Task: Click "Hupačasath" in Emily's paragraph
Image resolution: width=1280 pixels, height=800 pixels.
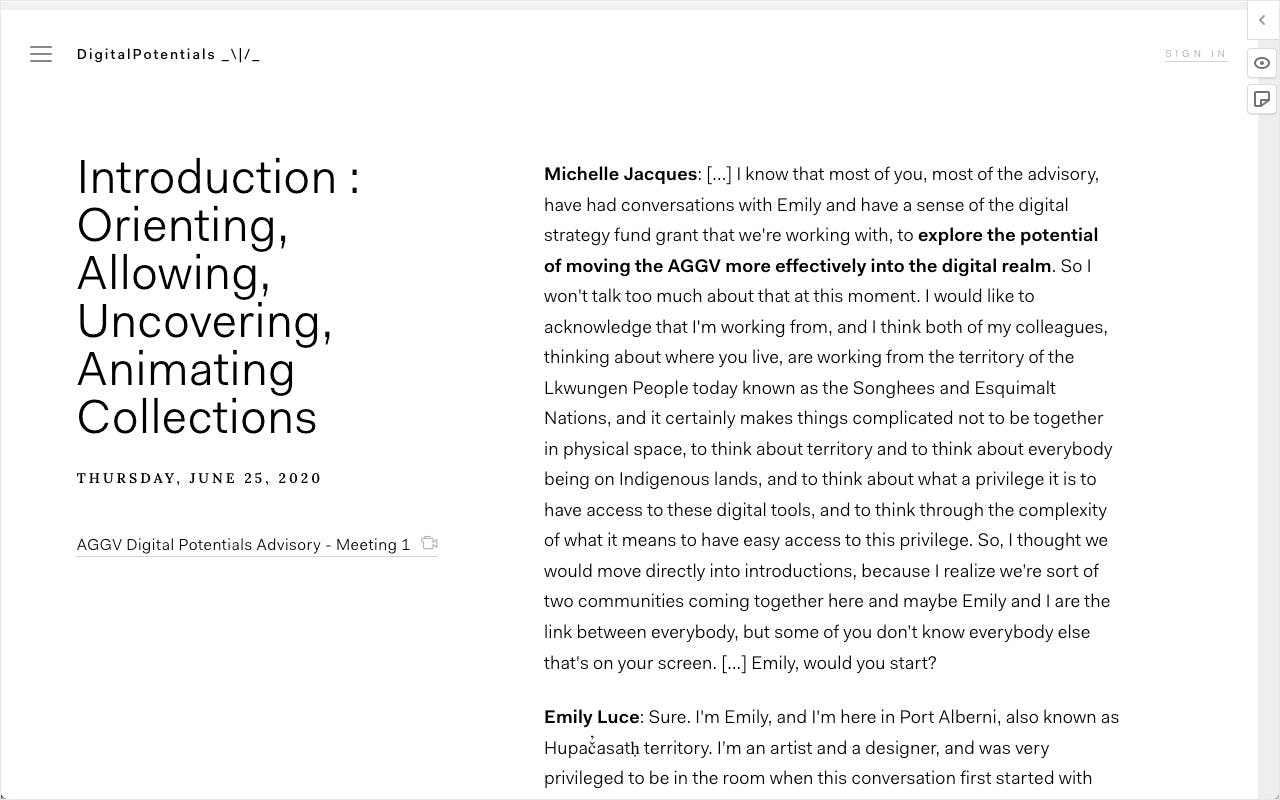Action: 591,748
